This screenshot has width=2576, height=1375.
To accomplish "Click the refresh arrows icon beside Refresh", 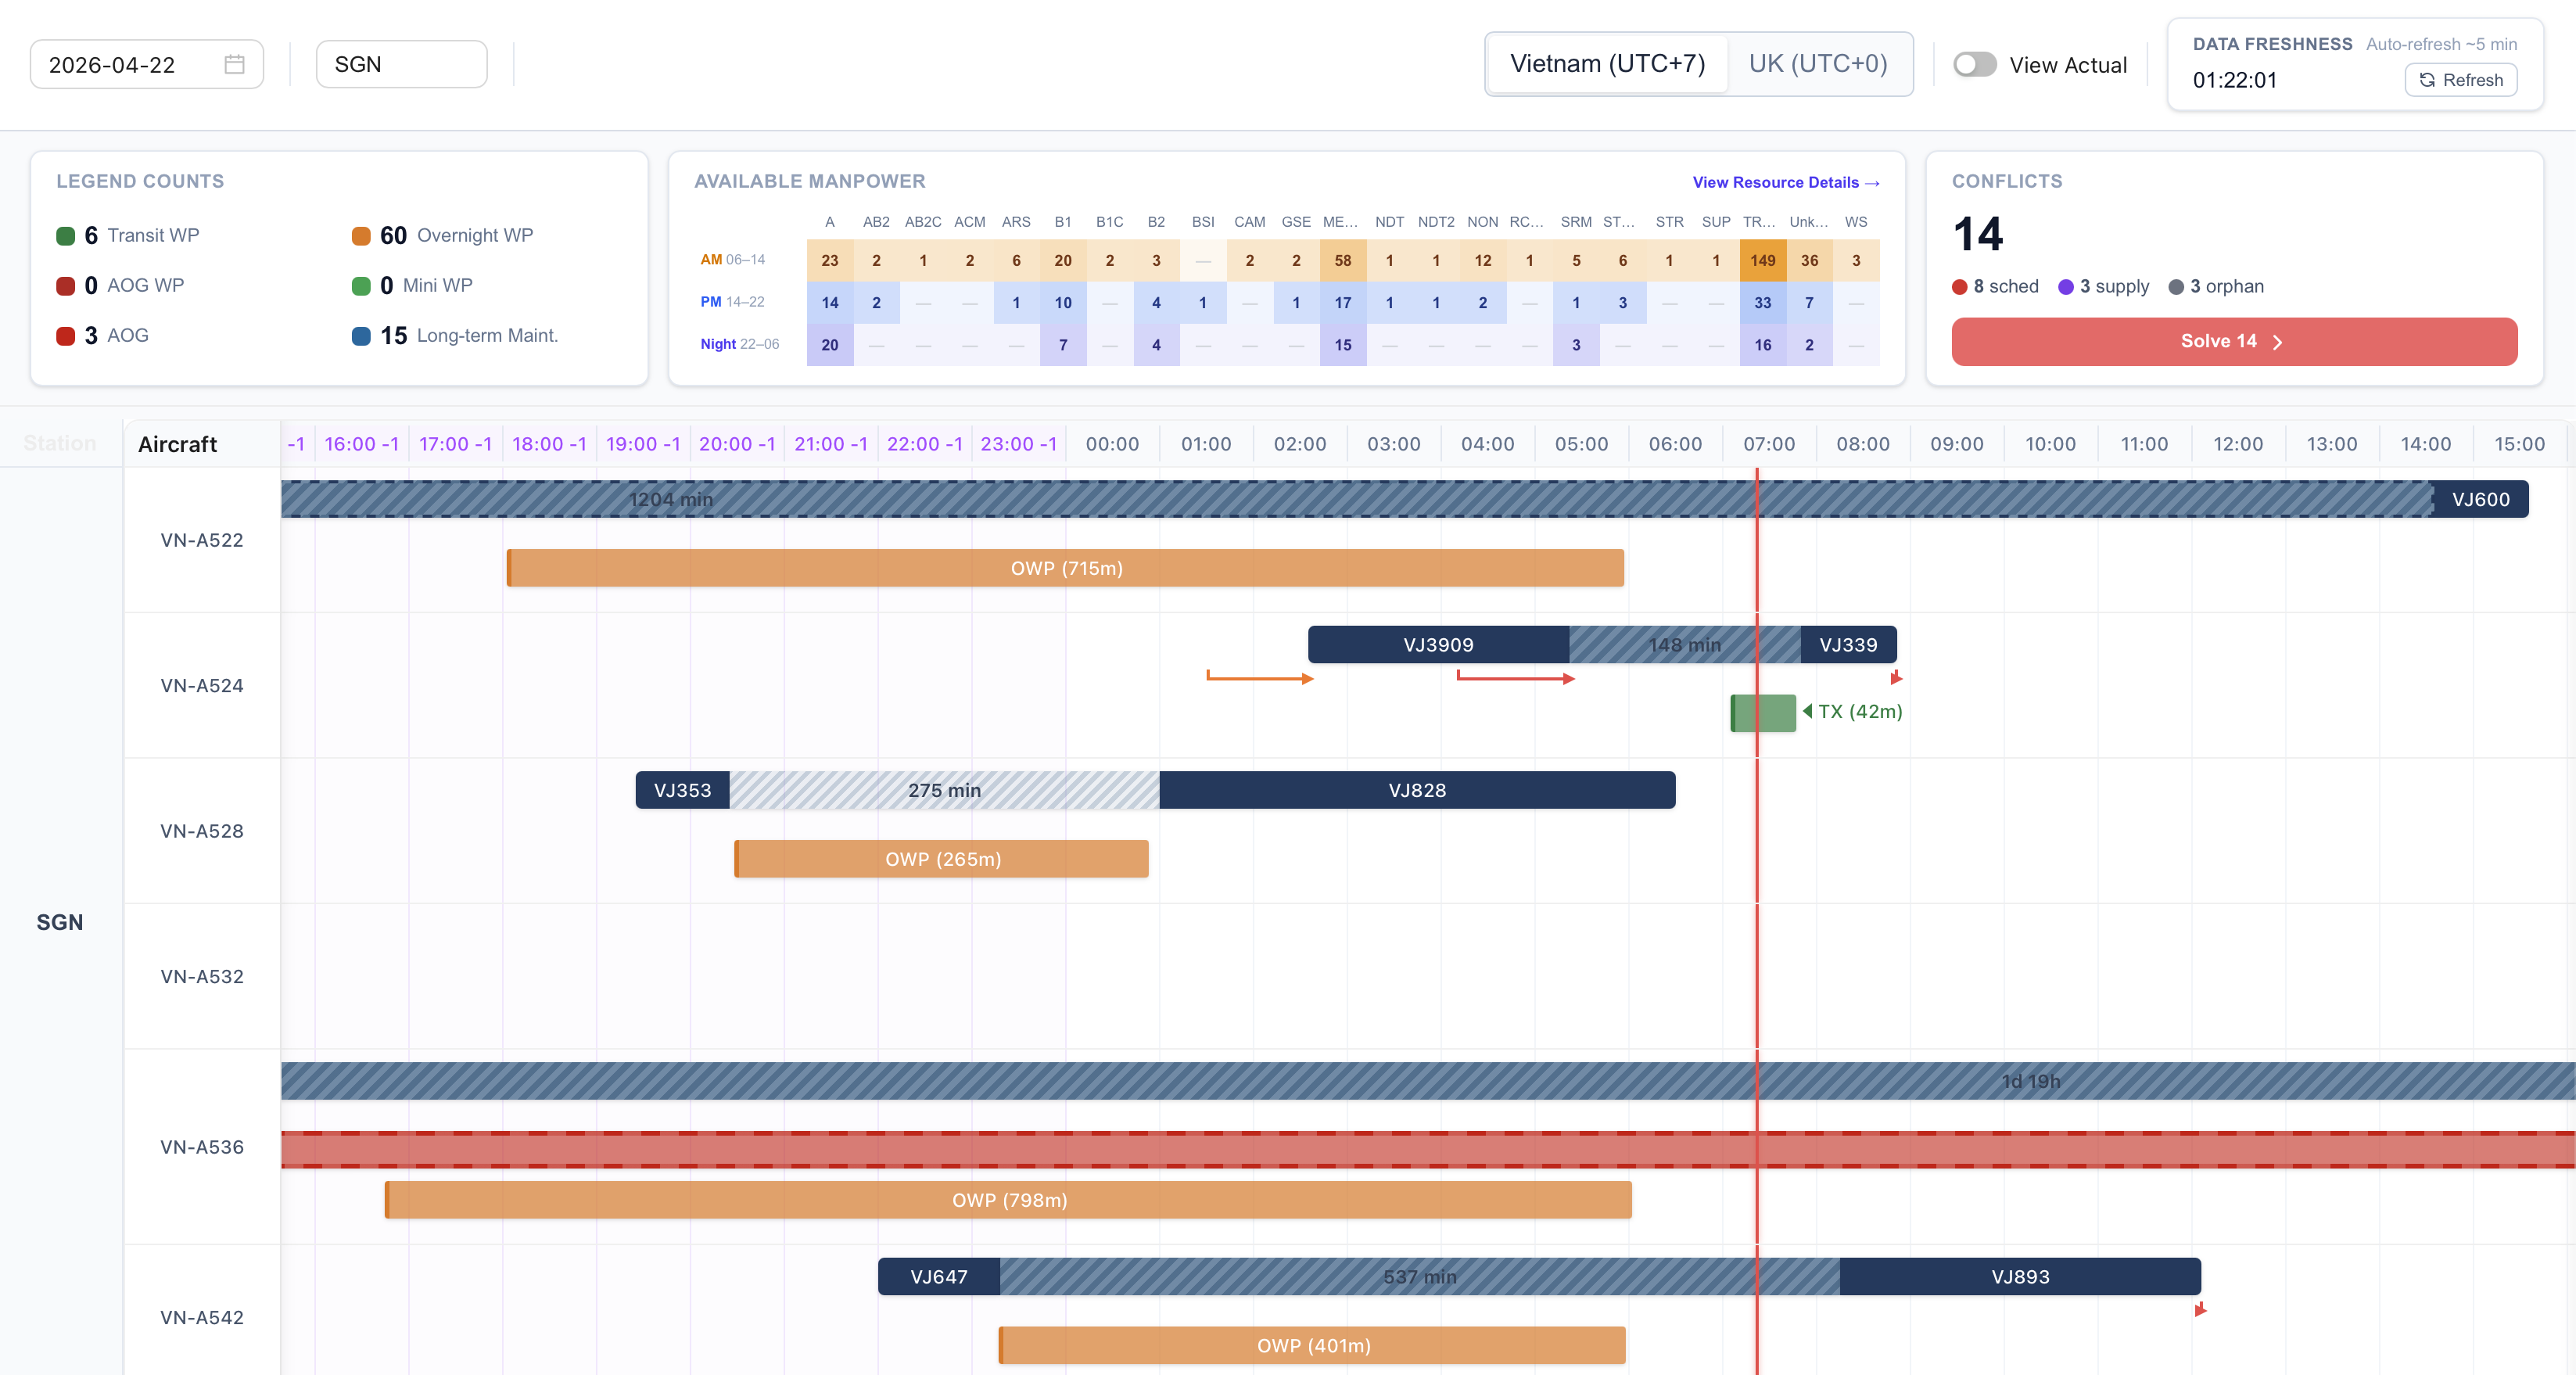I will pos(2427,80).
